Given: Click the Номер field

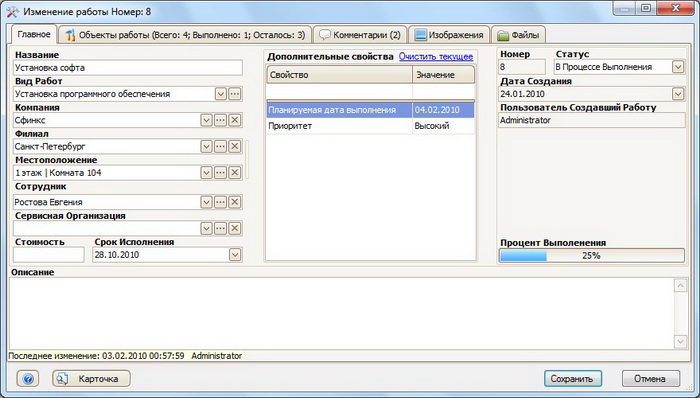Looking at the screenshot, I should [521, 67].
